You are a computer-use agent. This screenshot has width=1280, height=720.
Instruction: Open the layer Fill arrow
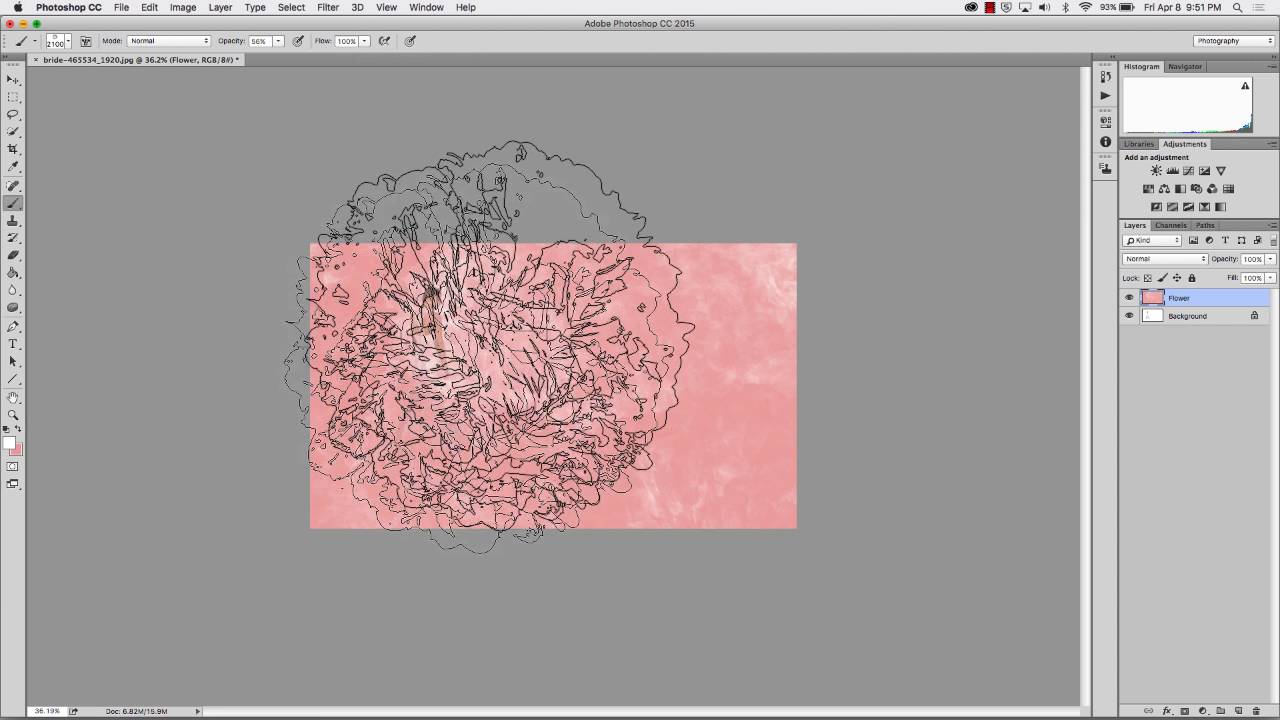1270,278
